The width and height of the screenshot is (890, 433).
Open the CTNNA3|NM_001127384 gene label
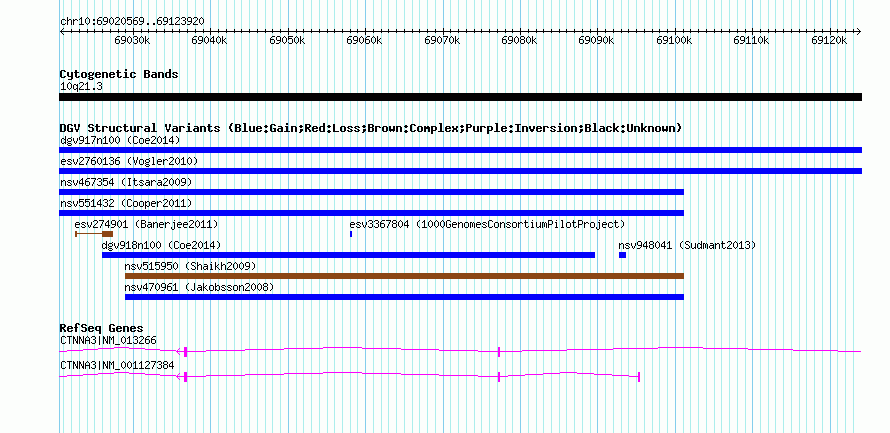point(117,365)
